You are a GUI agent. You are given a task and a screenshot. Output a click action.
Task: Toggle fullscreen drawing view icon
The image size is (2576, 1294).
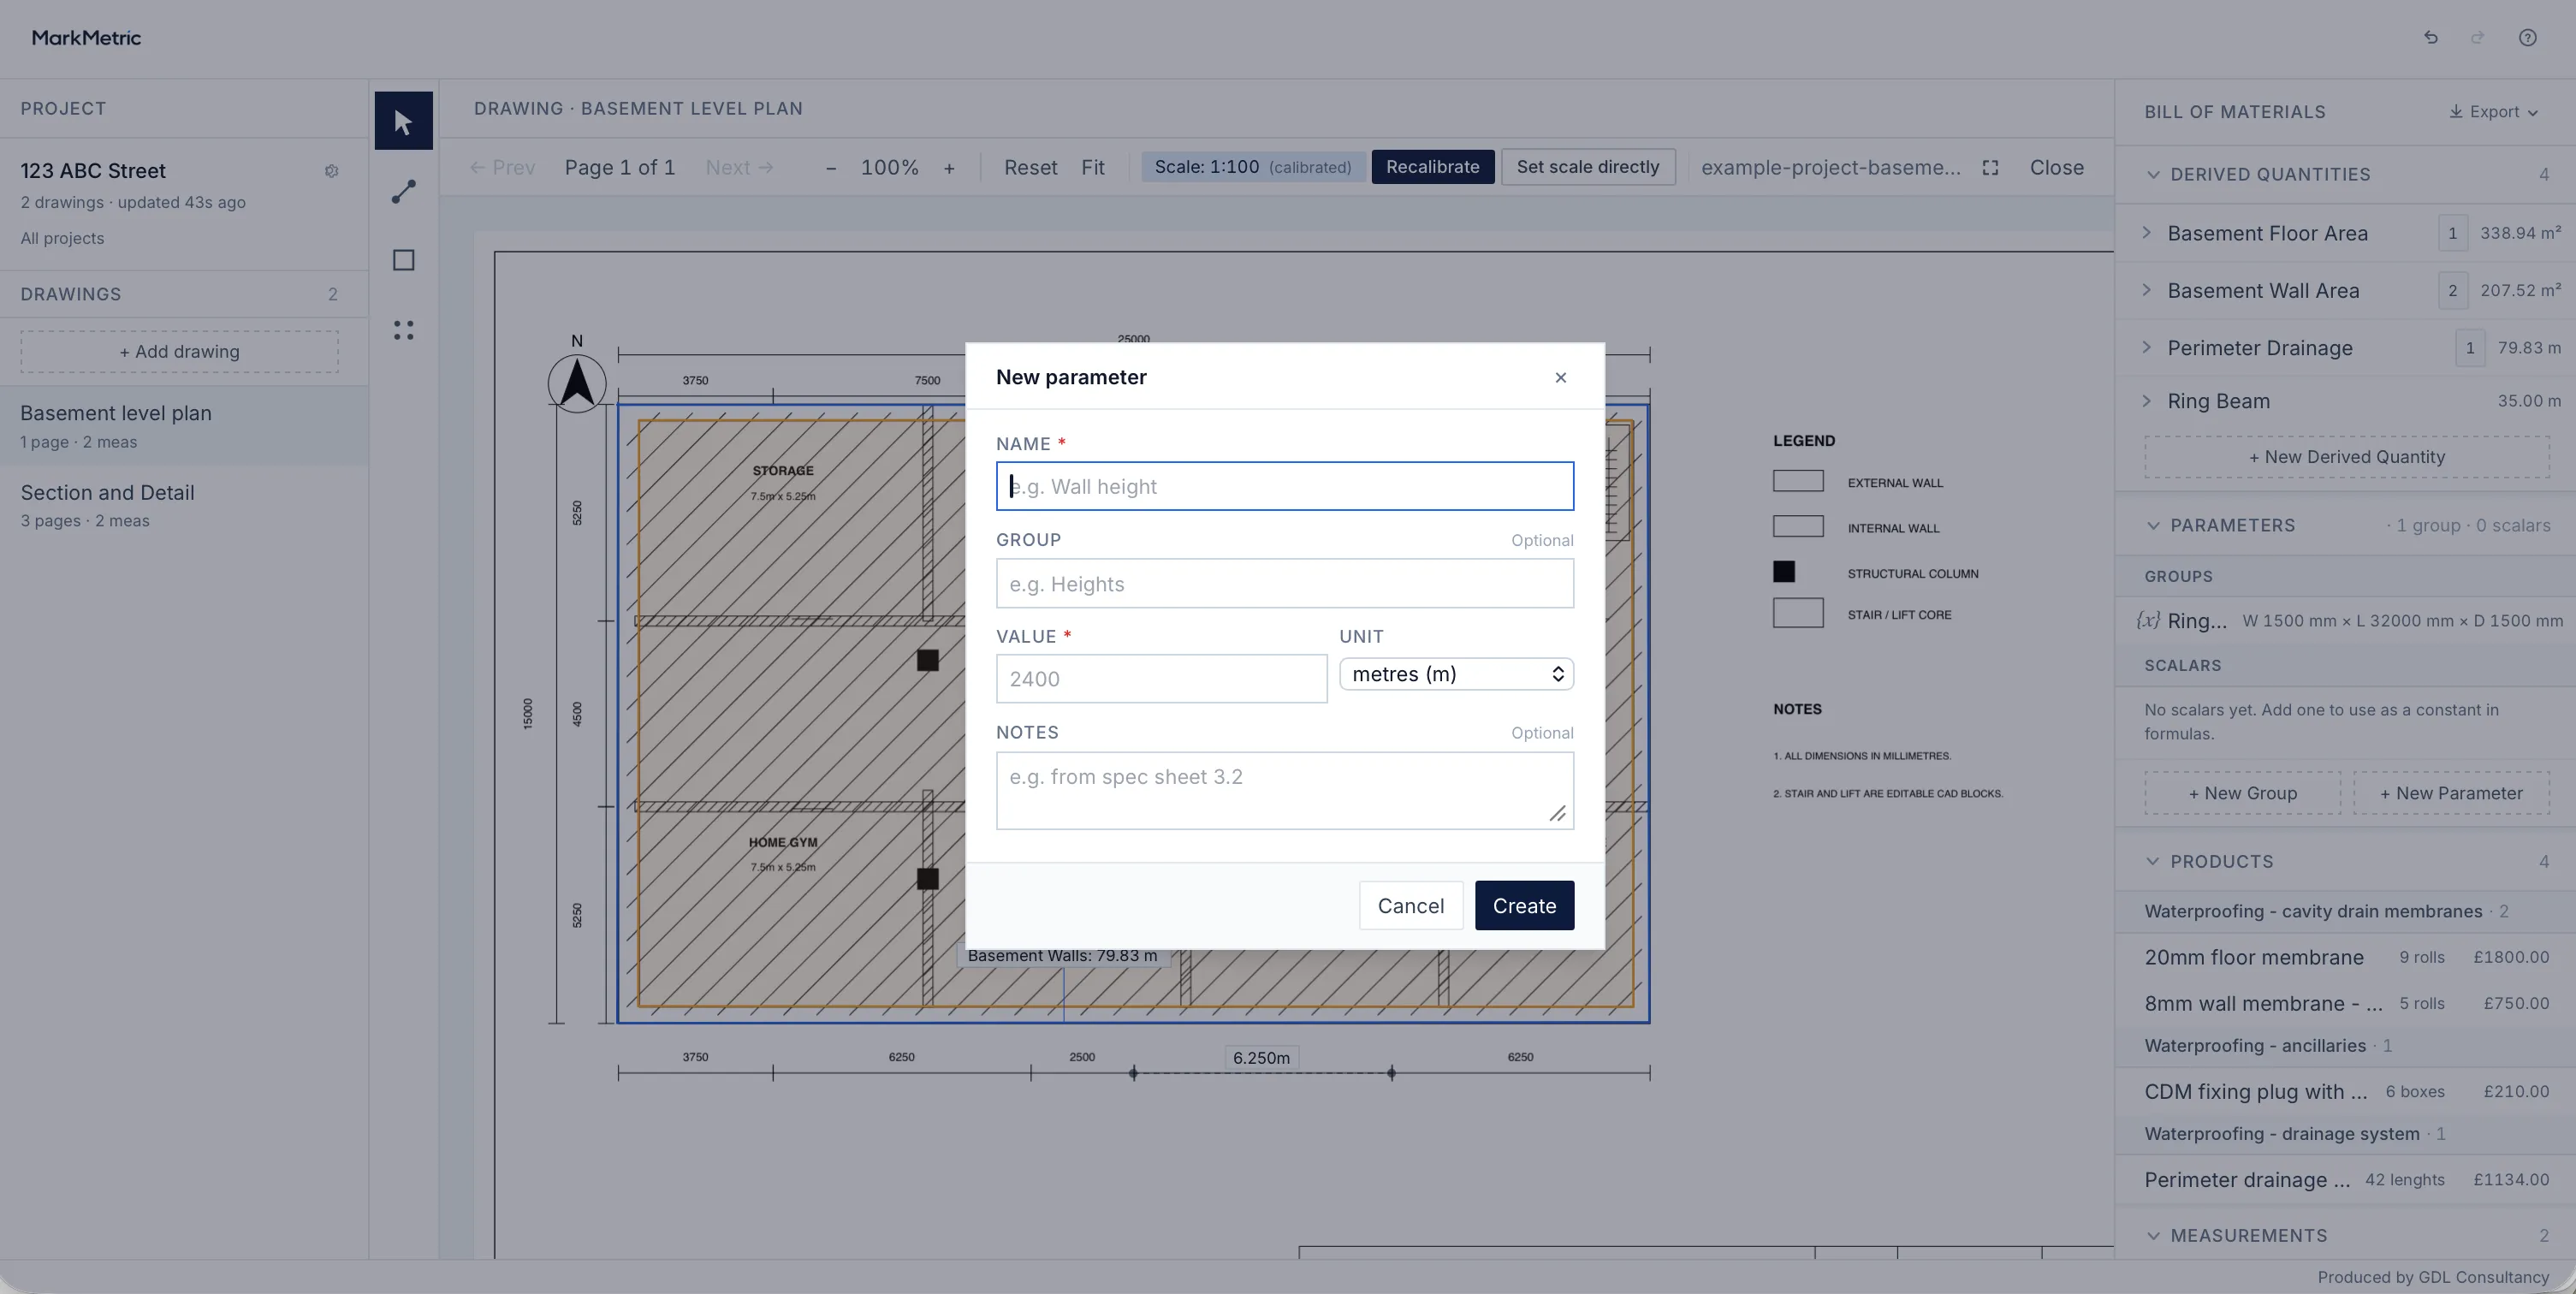click(x=1990, y=168)
